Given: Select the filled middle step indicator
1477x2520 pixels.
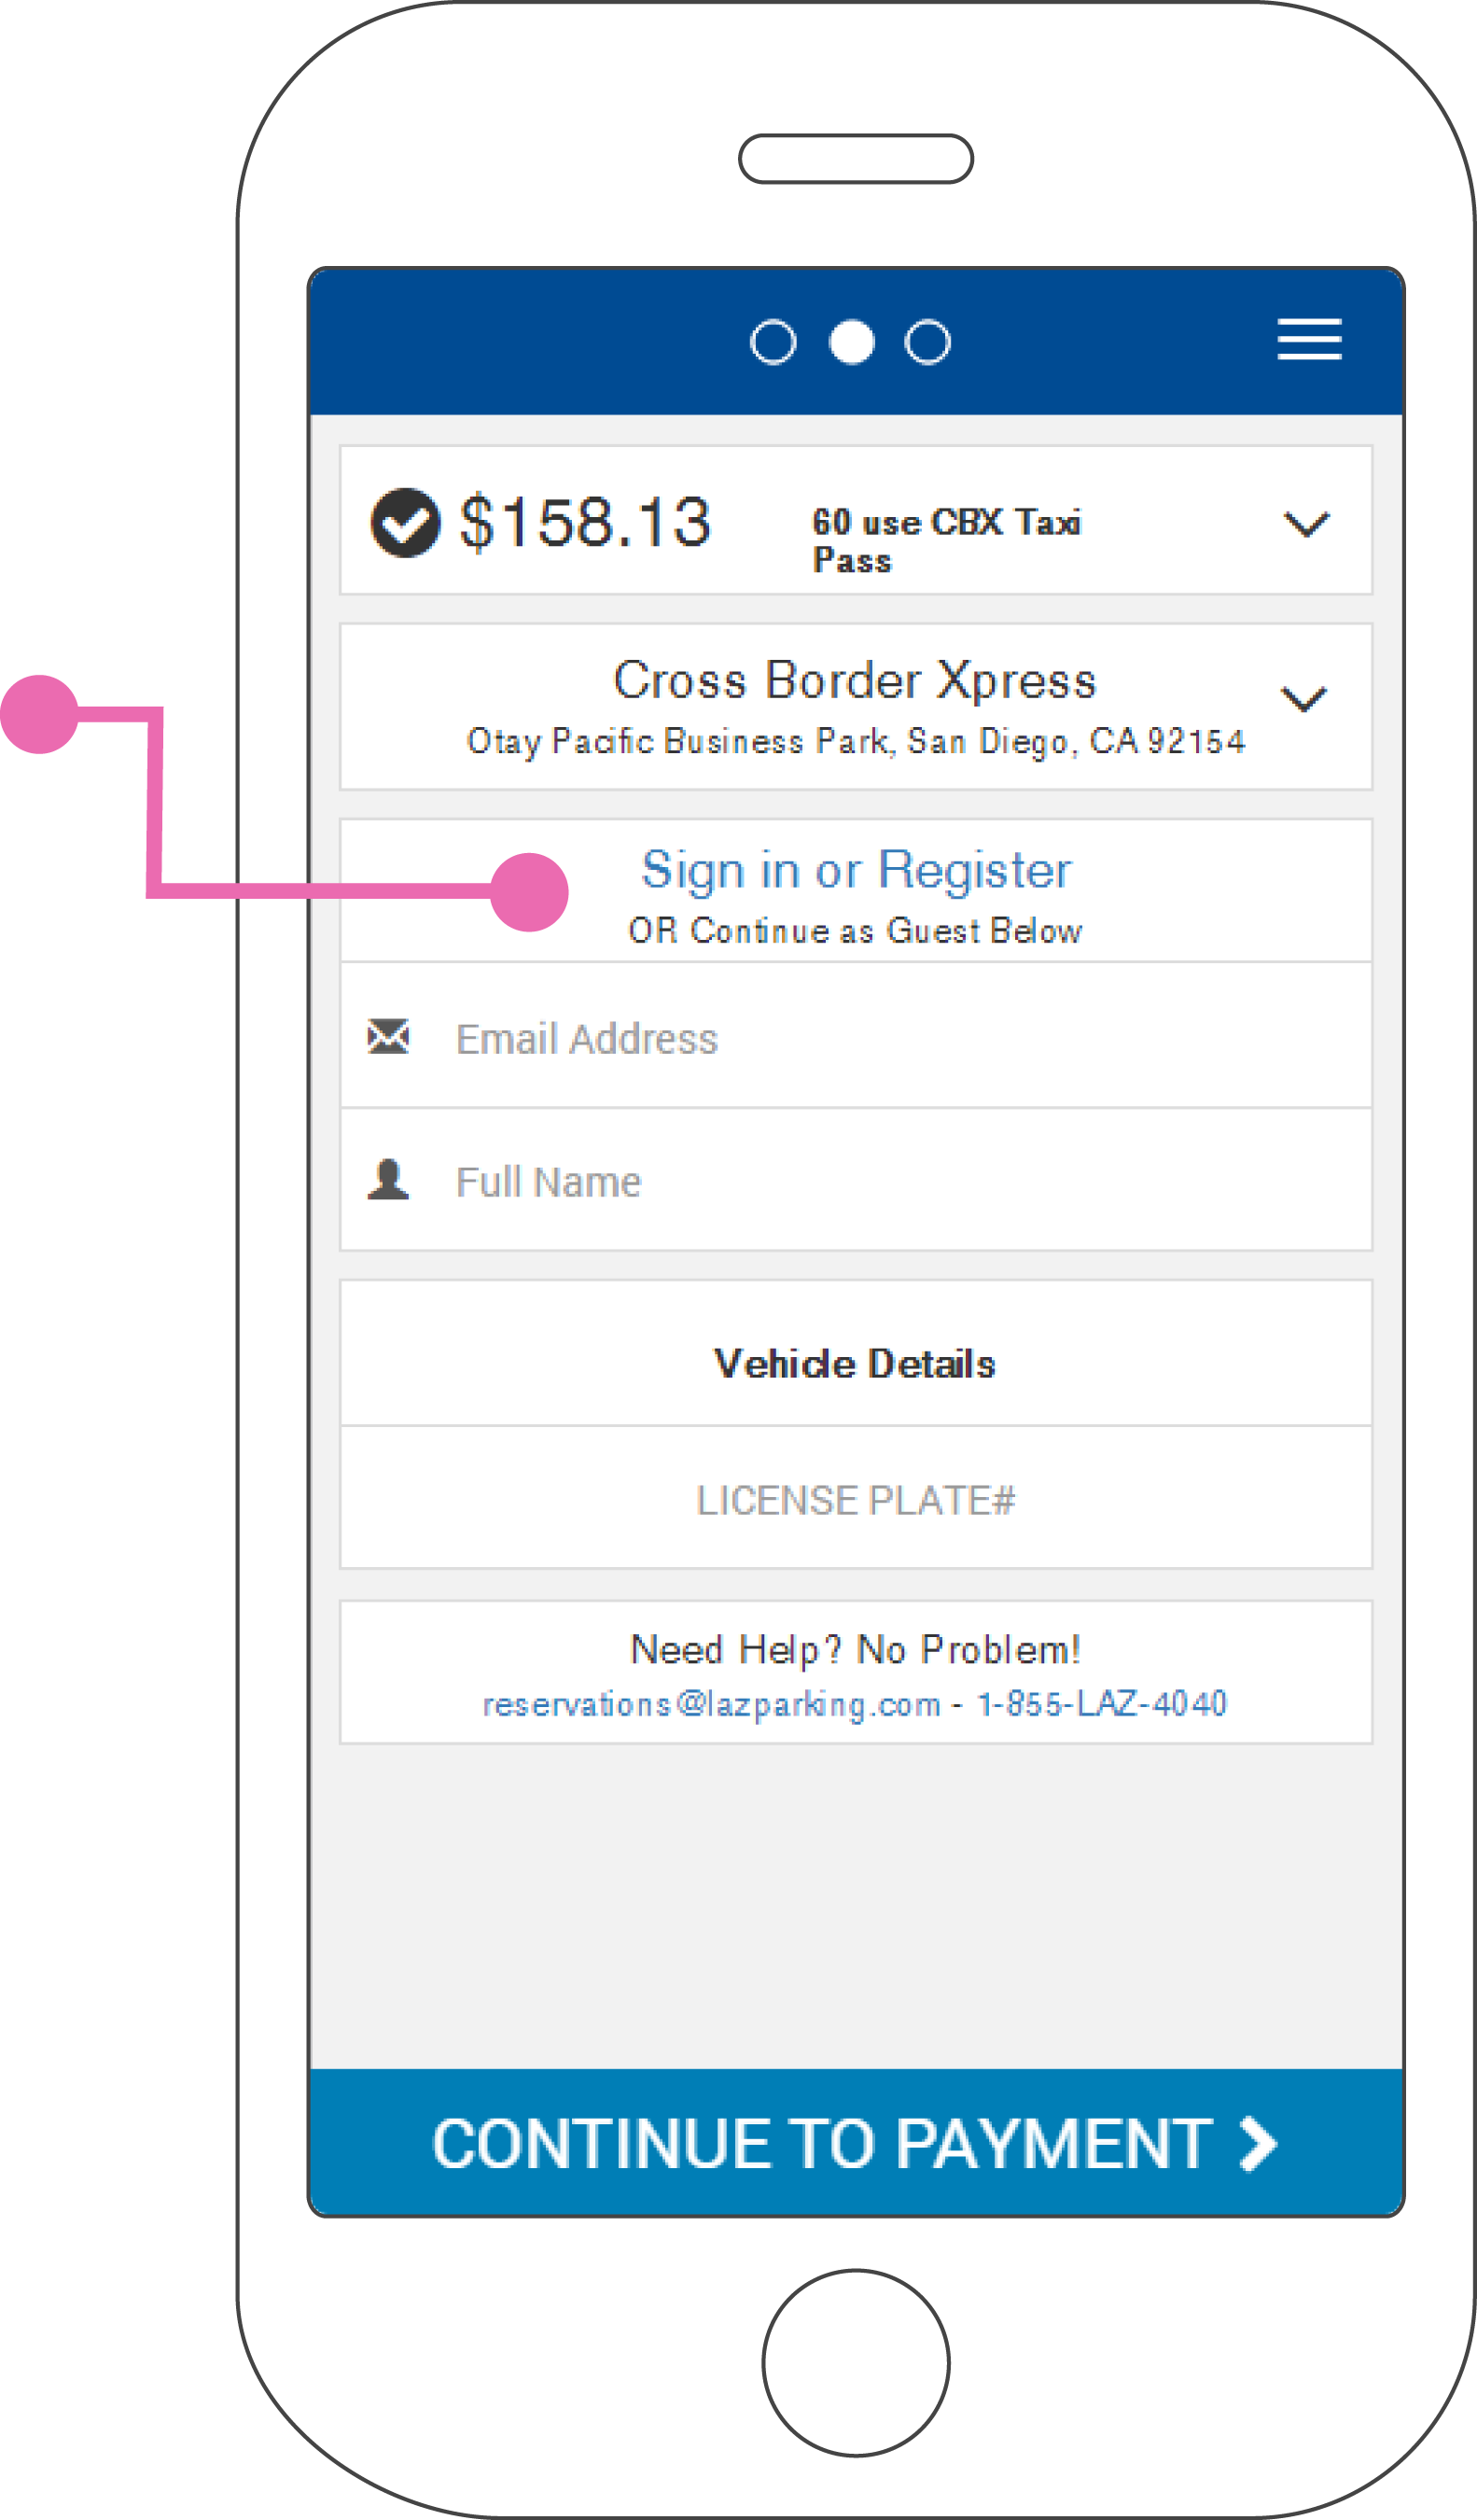Looking at the screenshot, I should click(851, 342).
